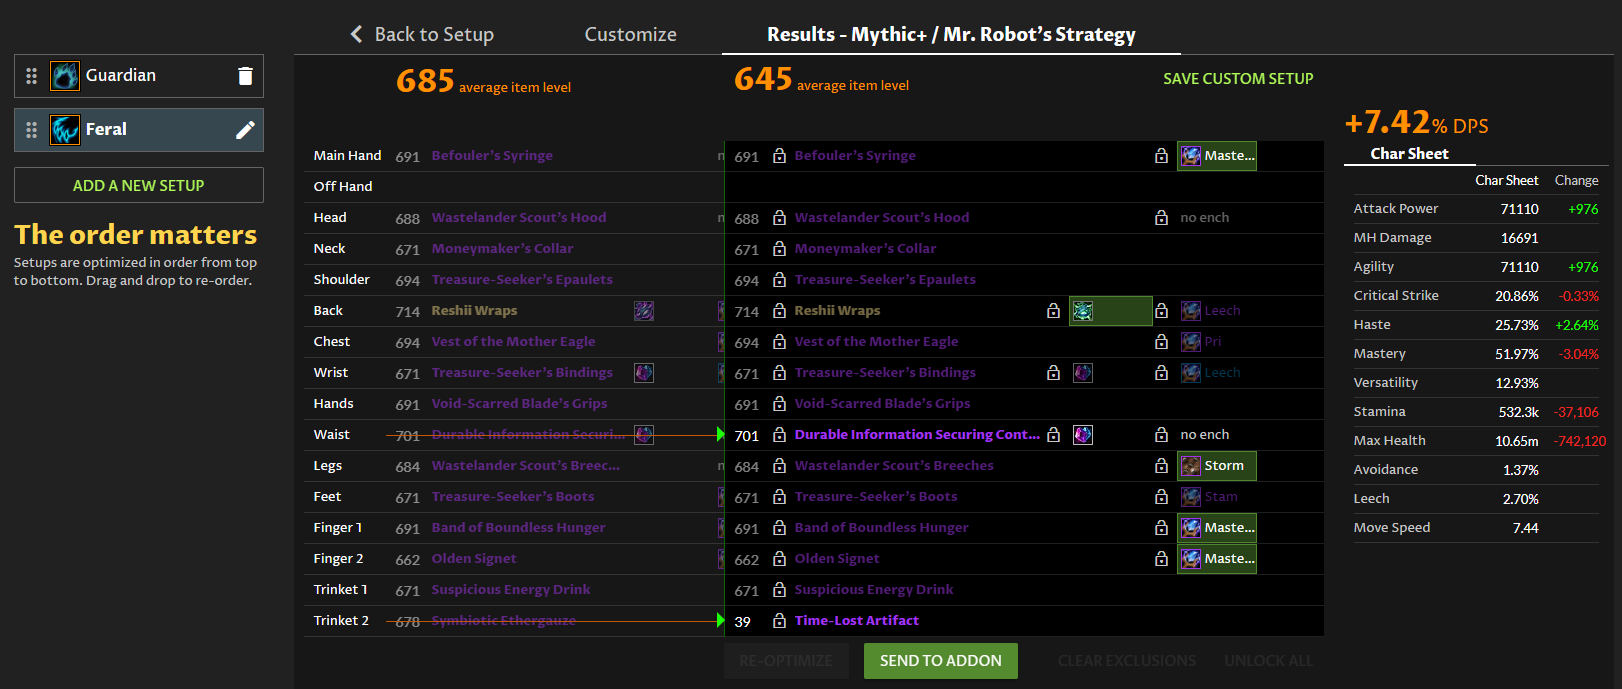Image resolution: width=1622 pixels, height=689 pixels.
Task: Click the Feral spec icon
Action: (65, 130)
